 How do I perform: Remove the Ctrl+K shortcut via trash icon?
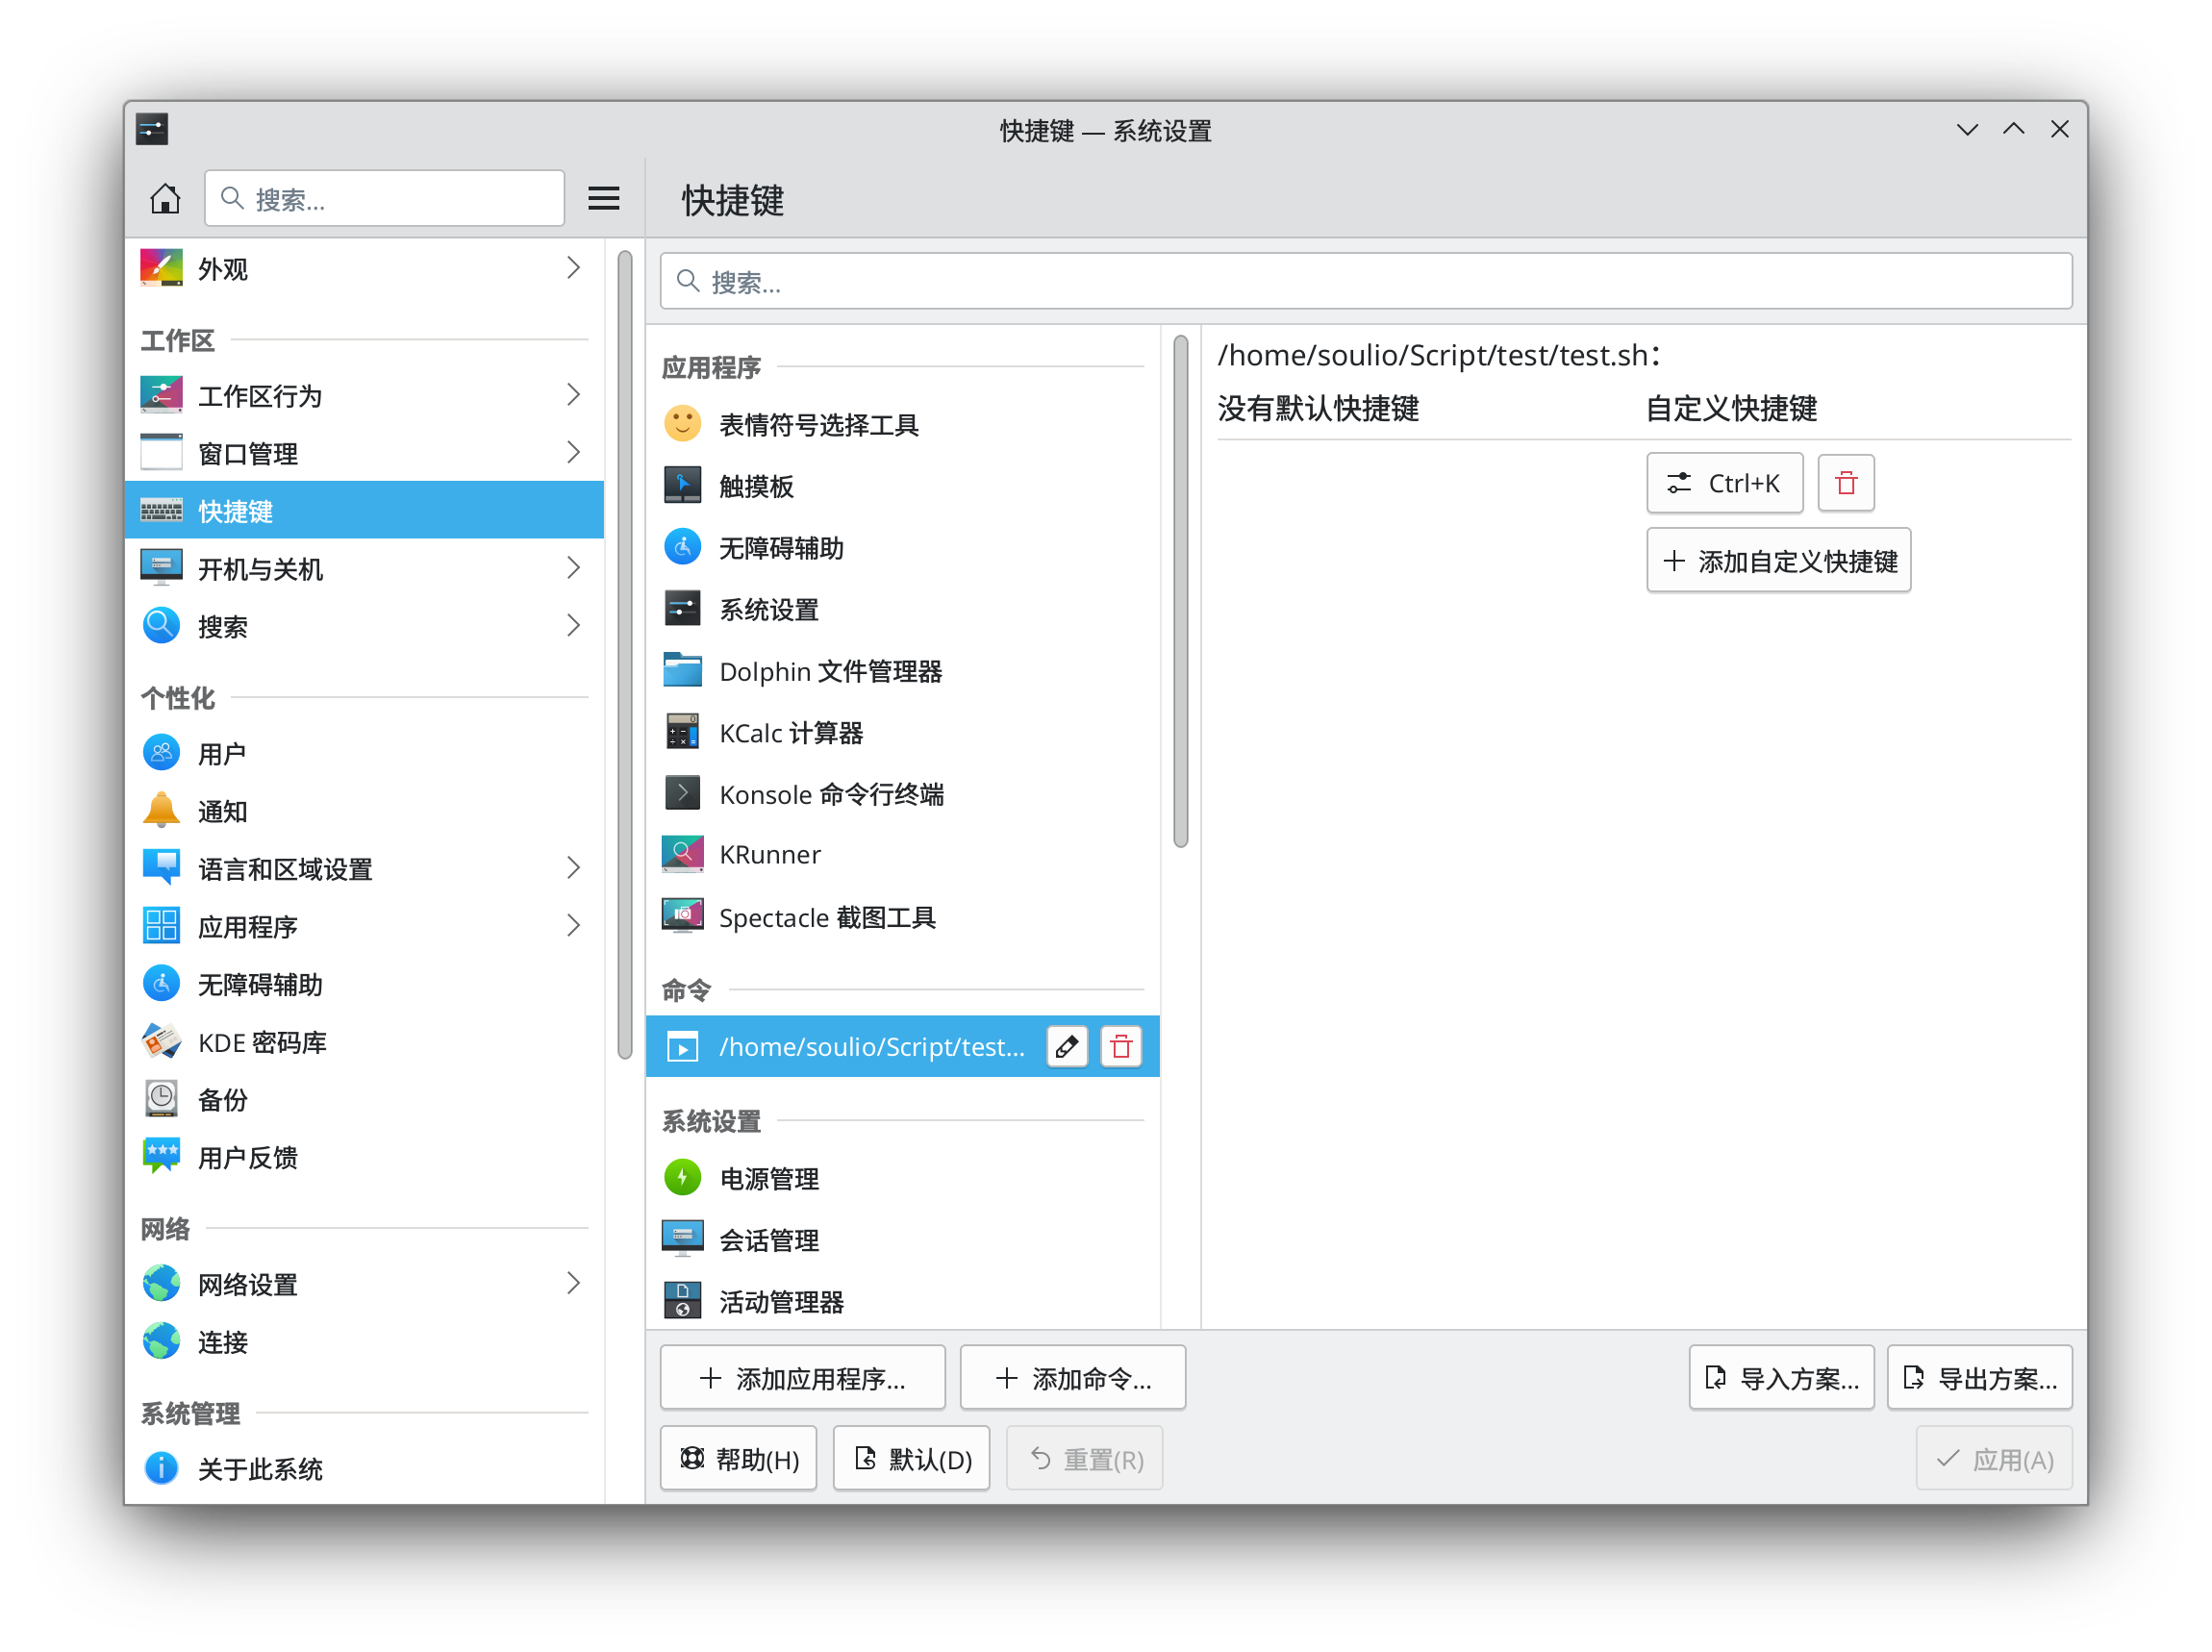(1845, 483)
